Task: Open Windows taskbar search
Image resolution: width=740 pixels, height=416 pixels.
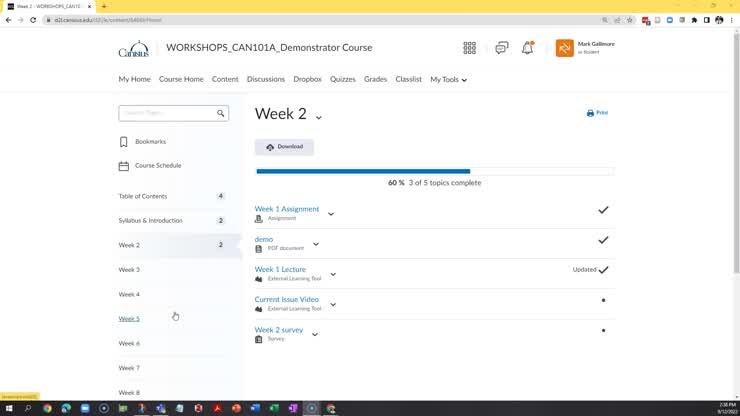Action: coord(28,408)
